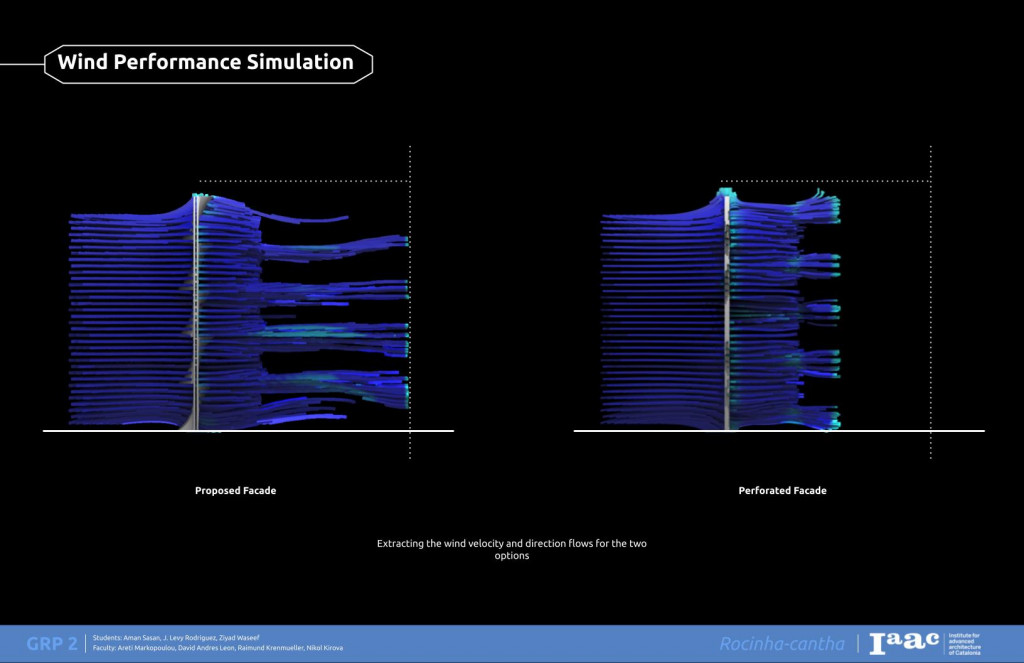Click the GRP 2 label in footer
The height and width of the screenshot is (663, 1024).
click(x=52, y=643)
